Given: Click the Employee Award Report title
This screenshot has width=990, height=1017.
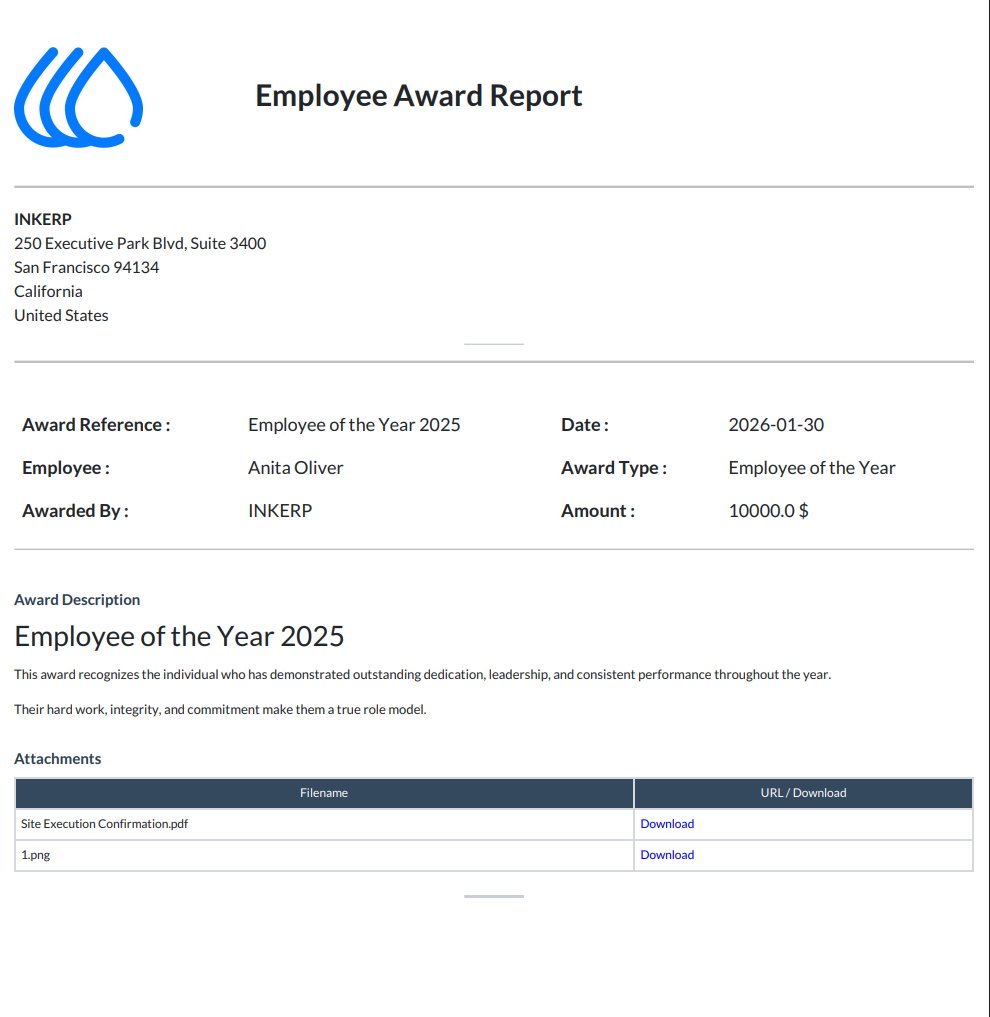Looking at the screenshot, I should pyautogui.click(x=418, y=95).
